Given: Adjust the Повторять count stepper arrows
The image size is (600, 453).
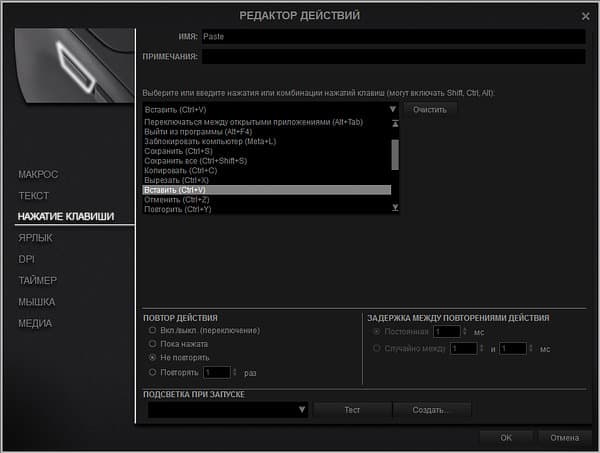Looking at the screenshot, I should pos(235,372).
